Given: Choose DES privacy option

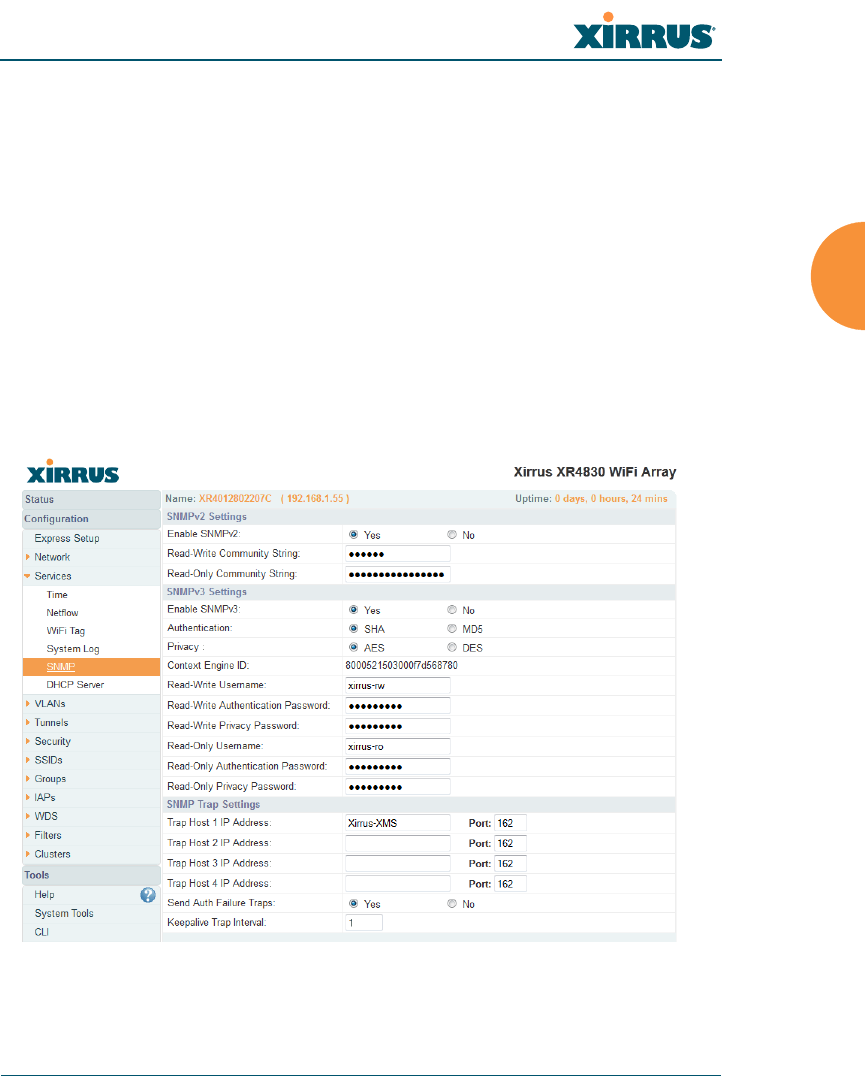Looking at the screenshot, I should click(451, 647).
